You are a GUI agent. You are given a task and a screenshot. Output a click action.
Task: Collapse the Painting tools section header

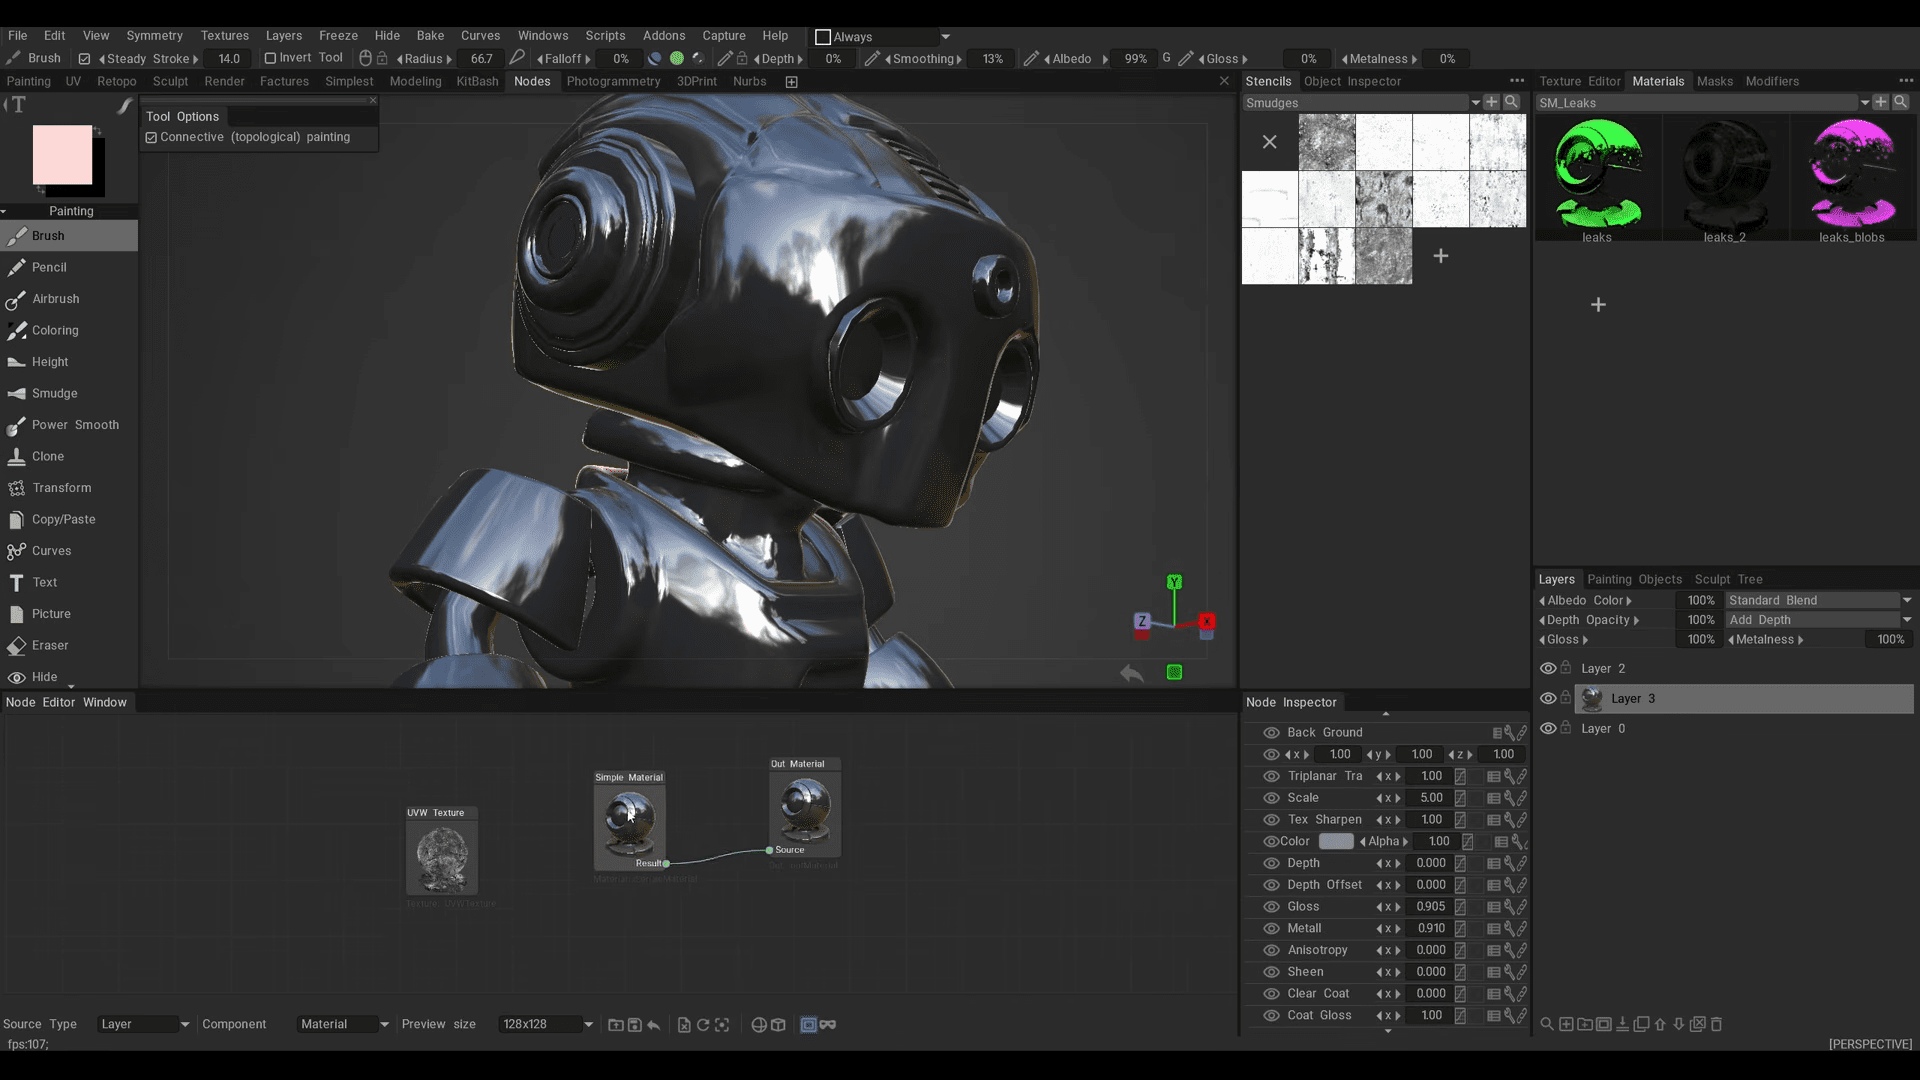pyautogui.click(x=68, y=211)
